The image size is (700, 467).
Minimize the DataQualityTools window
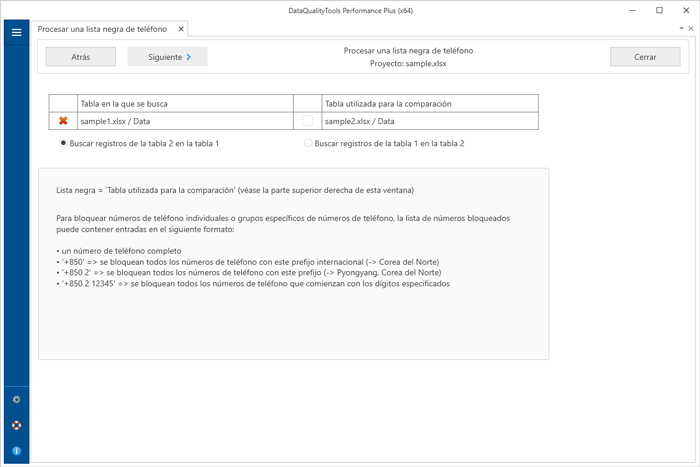coord(633,10)
